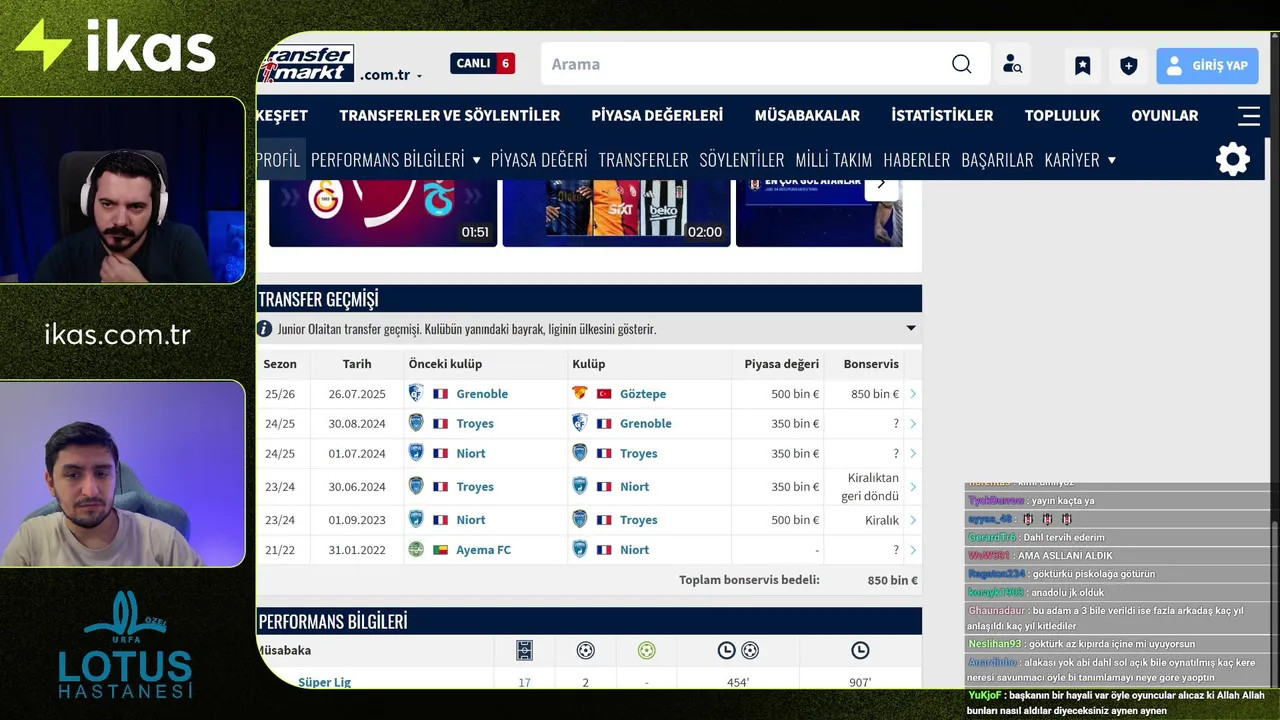Click the search magnifier icon
1280x720 pixels.
pos(961,64)
